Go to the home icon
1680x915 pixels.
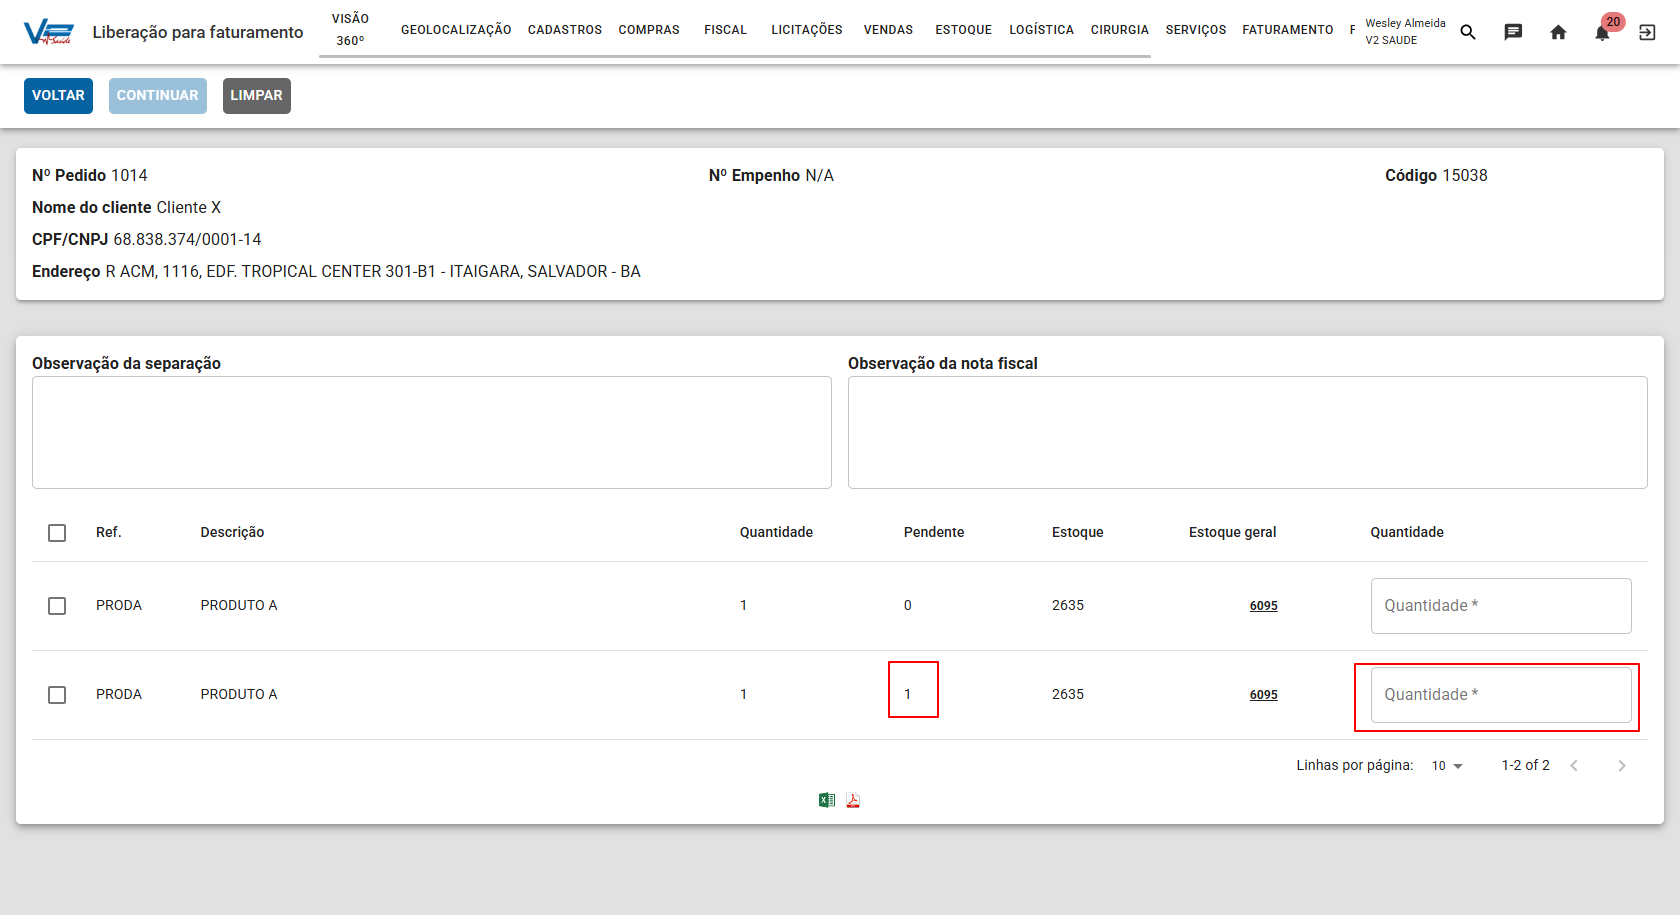[1558, 32]
